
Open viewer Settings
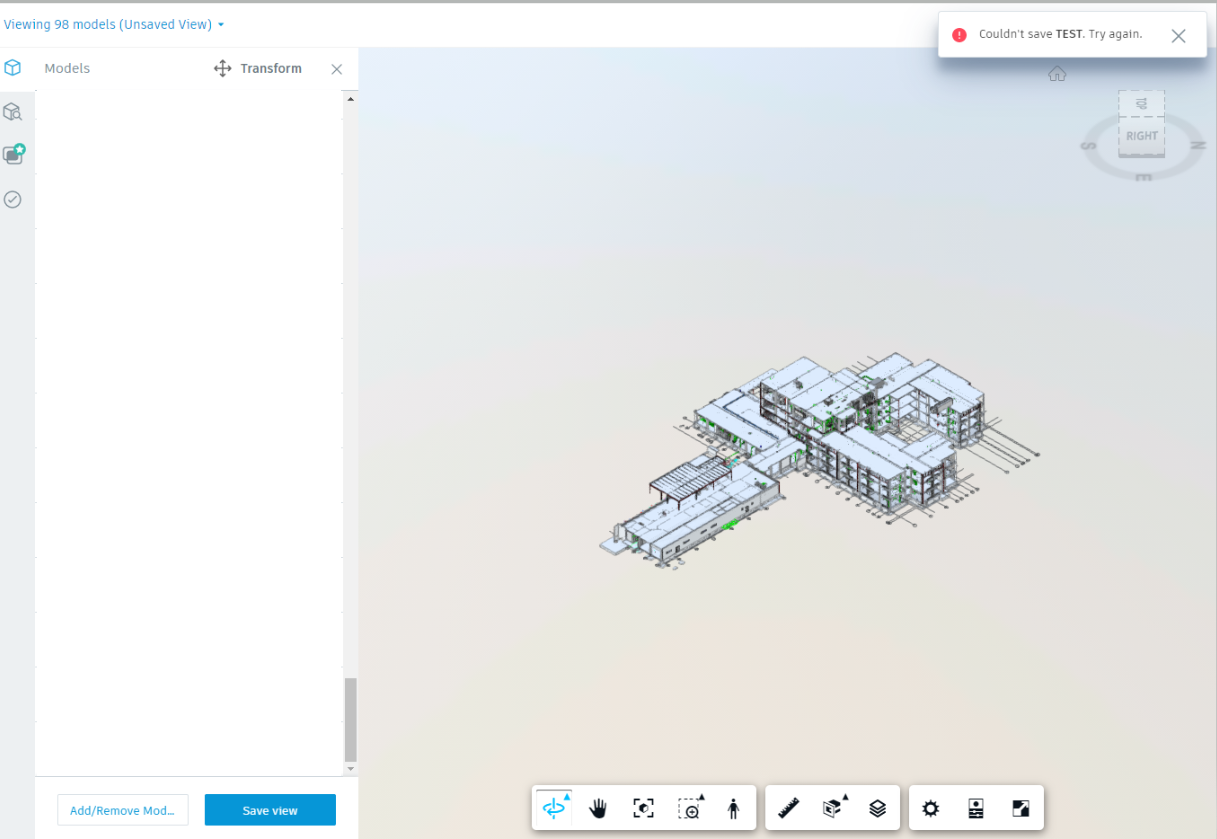930,807
